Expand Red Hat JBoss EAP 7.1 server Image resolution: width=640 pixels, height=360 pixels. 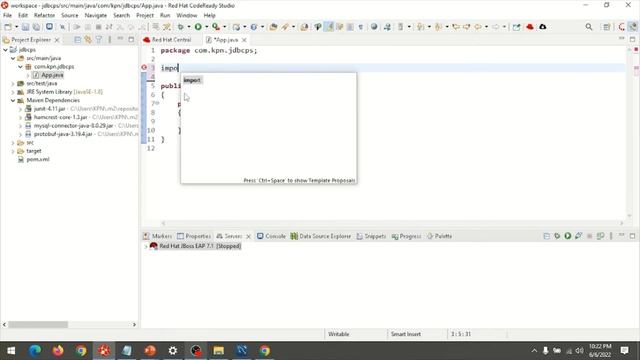pyautogui.click(x=146, y=246)
